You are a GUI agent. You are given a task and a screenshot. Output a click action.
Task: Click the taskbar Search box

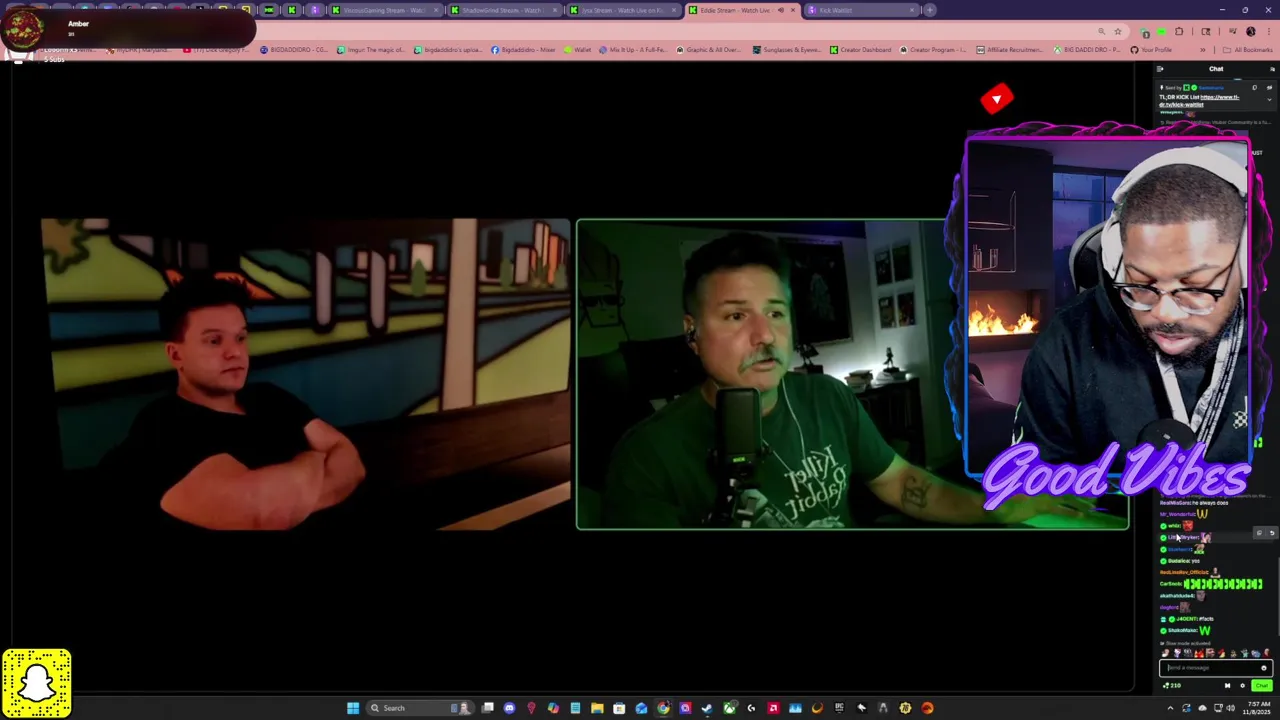[420, 708]
